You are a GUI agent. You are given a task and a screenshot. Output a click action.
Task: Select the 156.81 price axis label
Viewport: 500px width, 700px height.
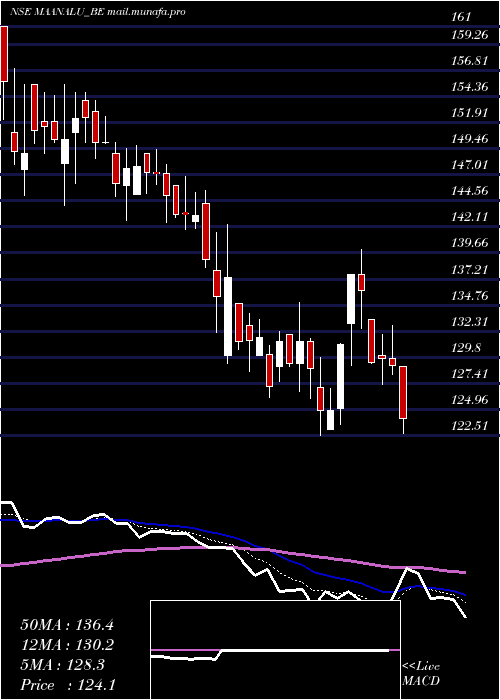click(470, 60)
